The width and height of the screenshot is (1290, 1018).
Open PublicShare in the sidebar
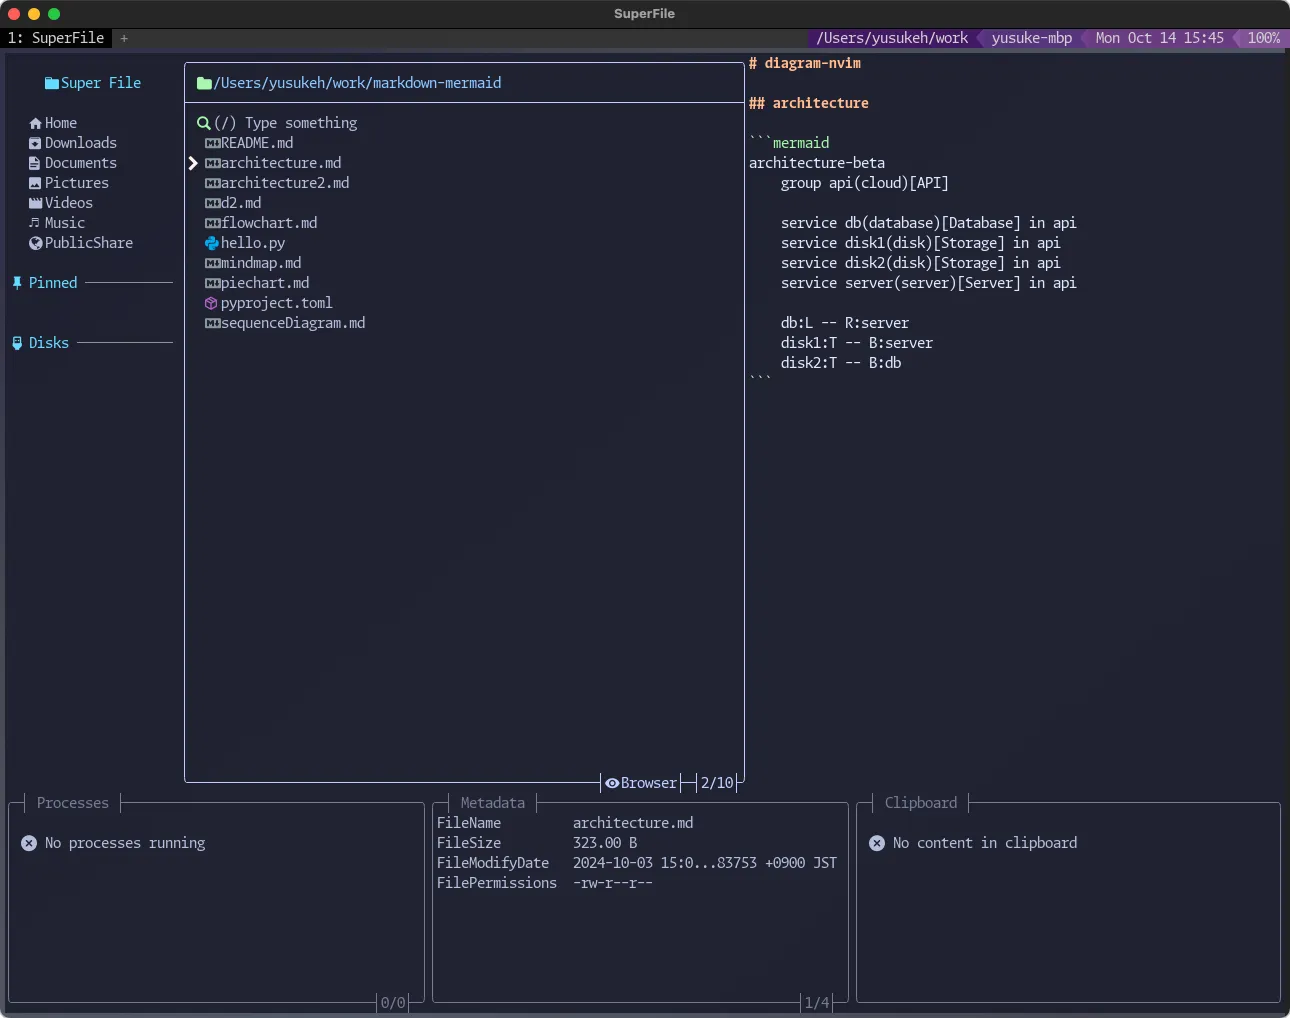[89, 243]
